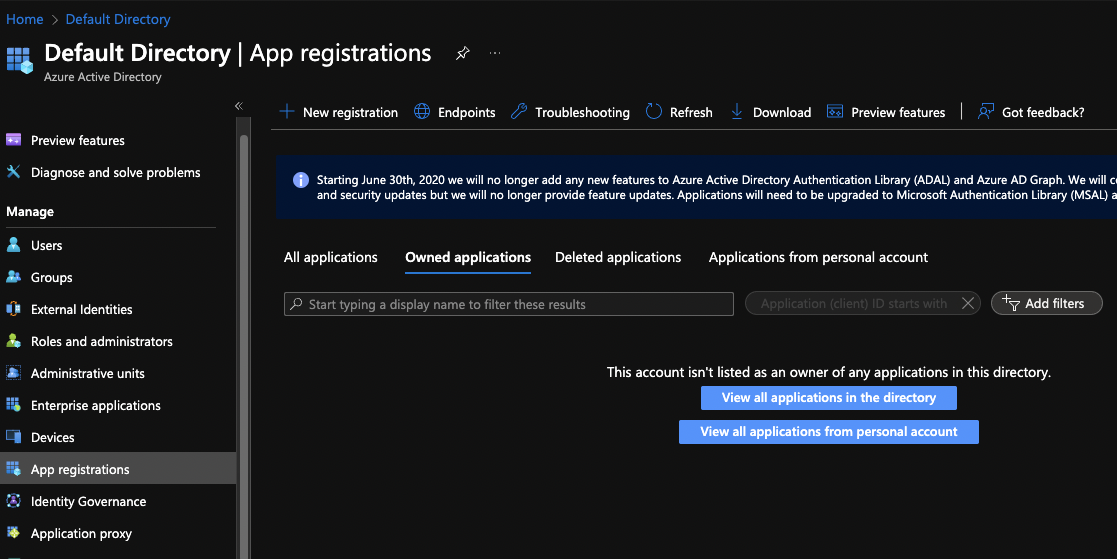Click the Enterprise applications icon
Screen dimensions: 1117x559
pyautogui.click(x=14, y=404)
